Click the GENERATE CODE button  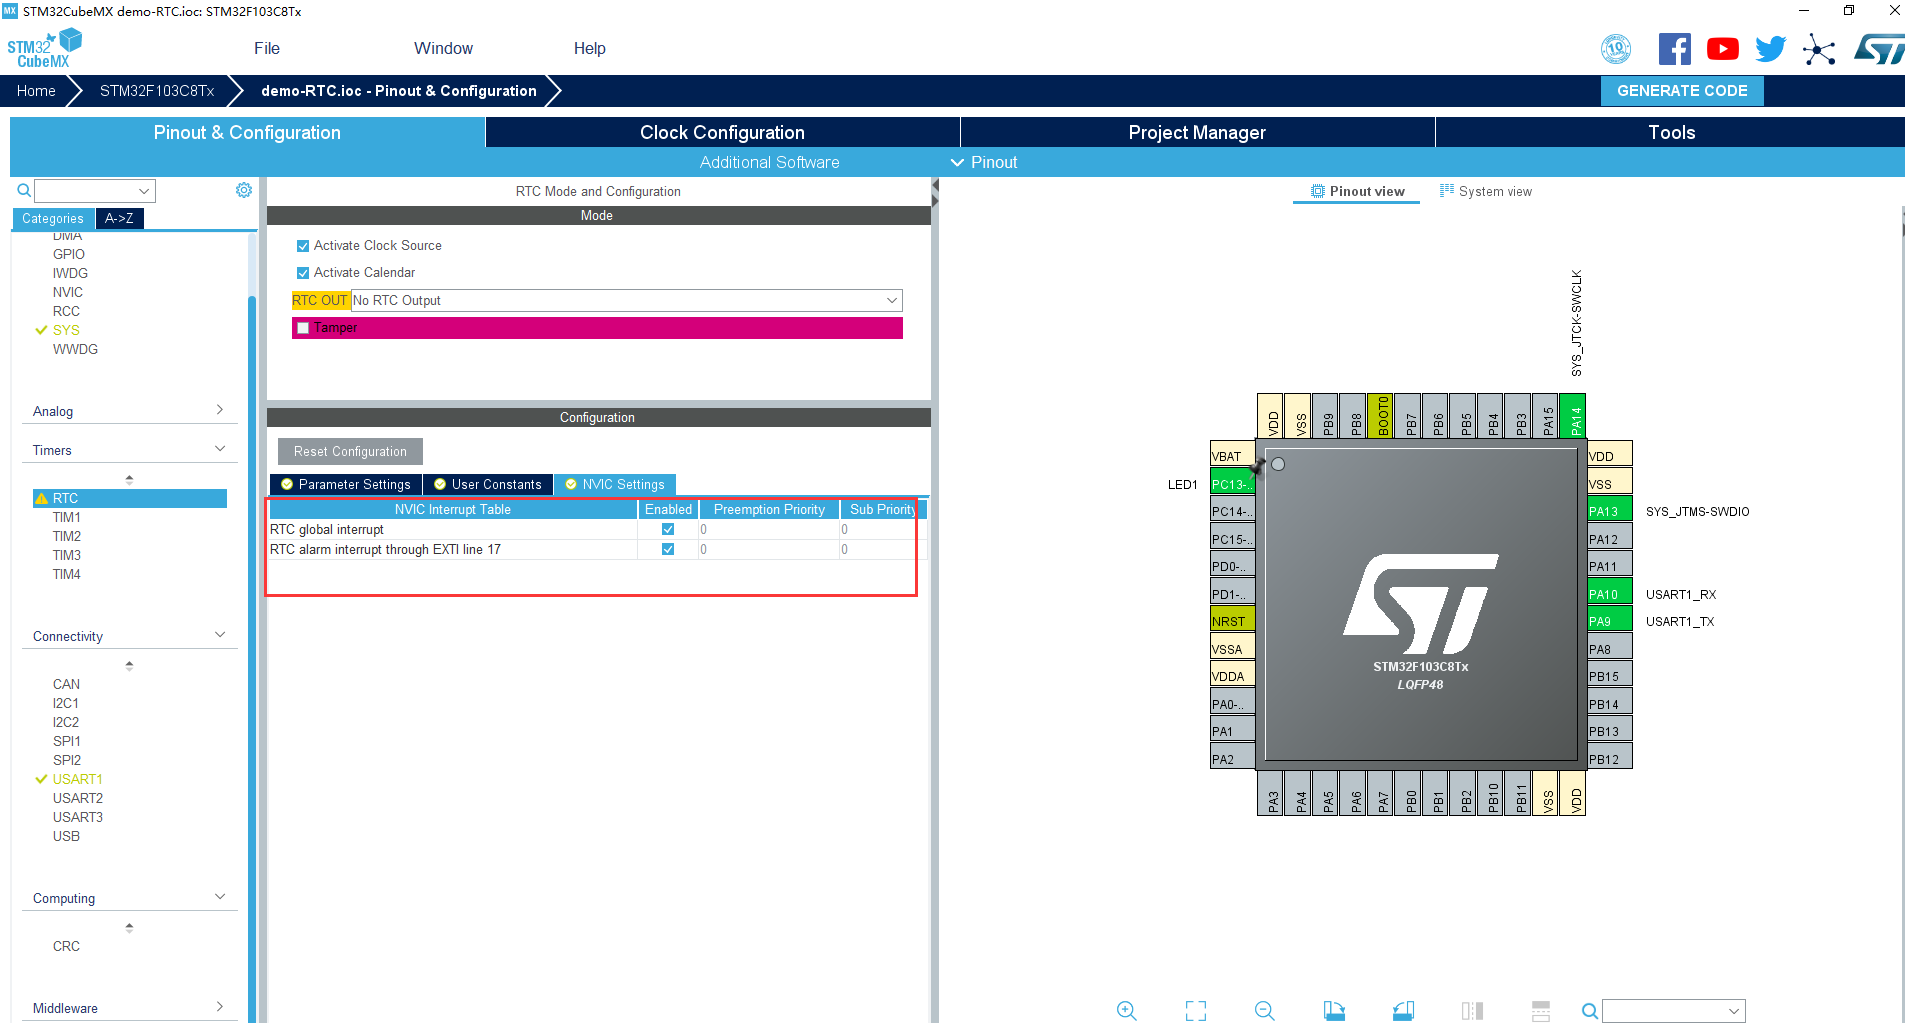(1682, 90)
